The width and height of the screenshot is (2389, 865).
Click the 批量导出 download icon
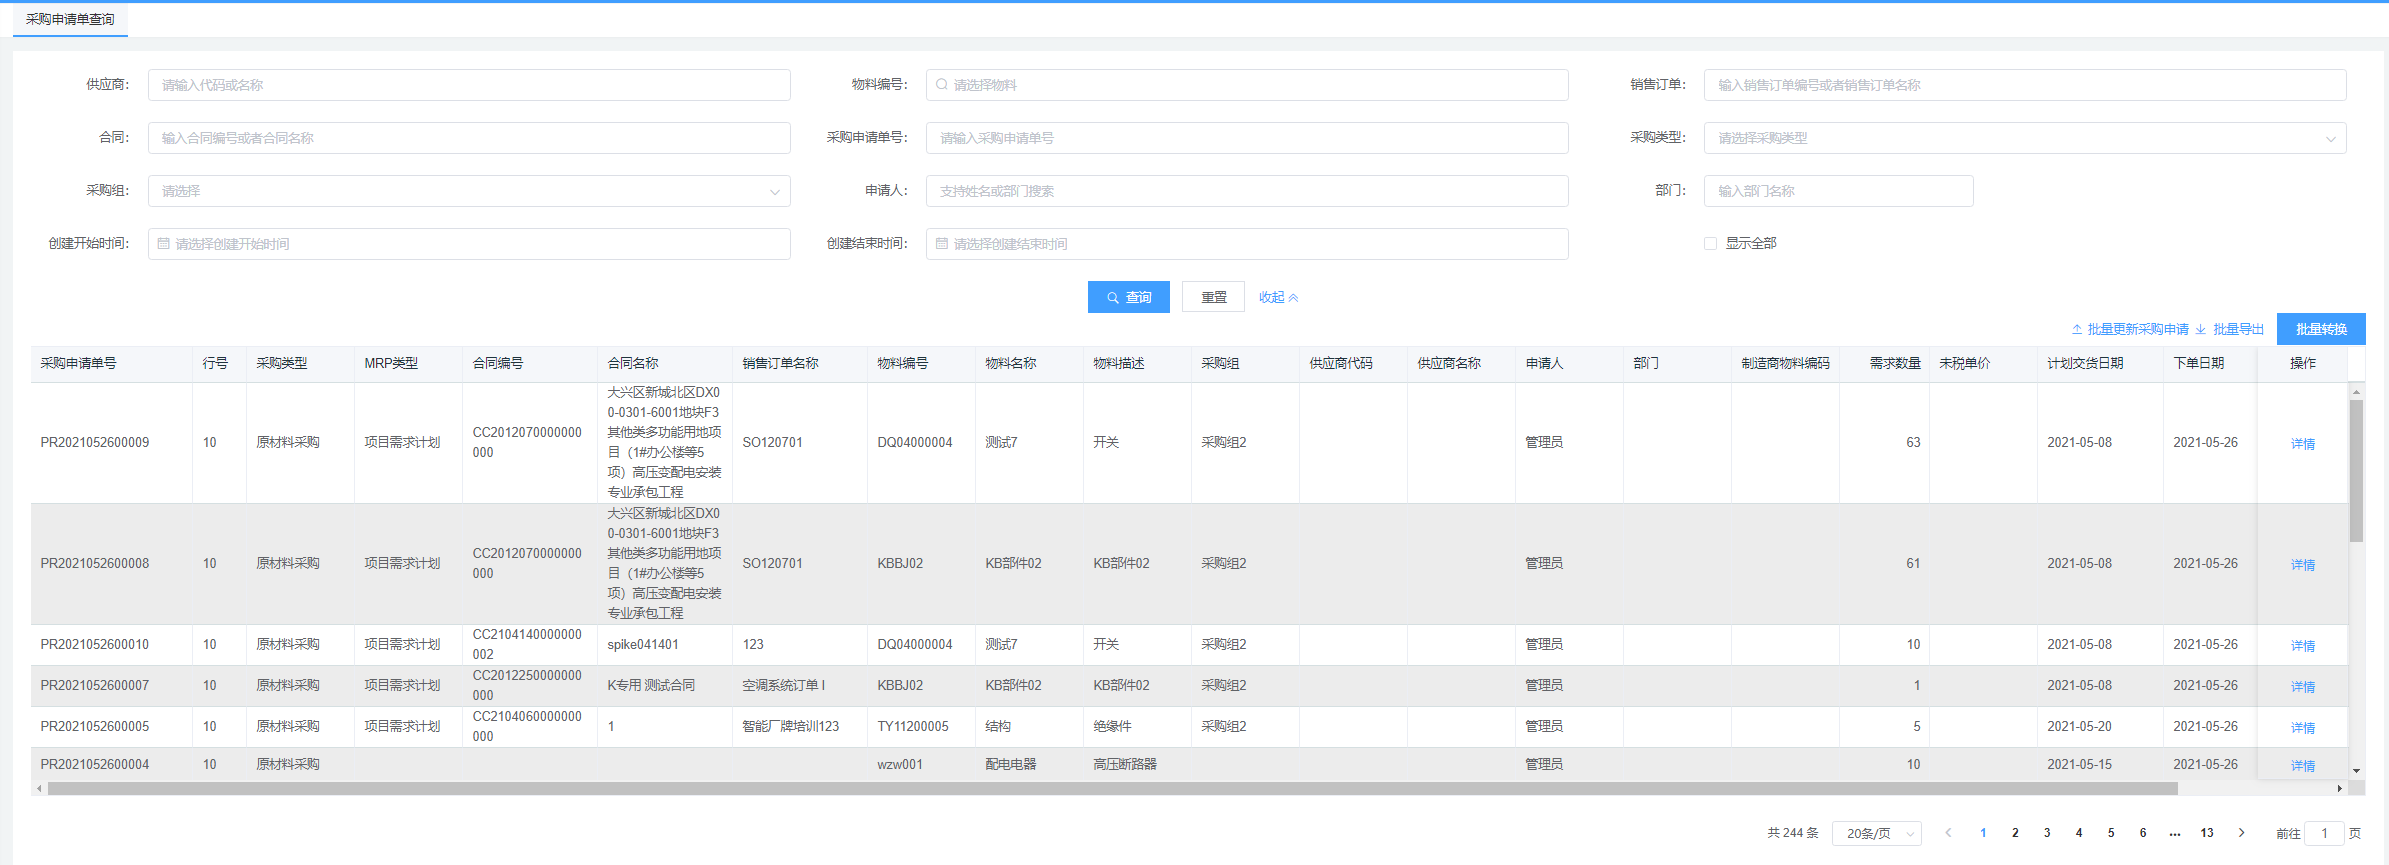pyautogui.click(x=2201, y=330)
